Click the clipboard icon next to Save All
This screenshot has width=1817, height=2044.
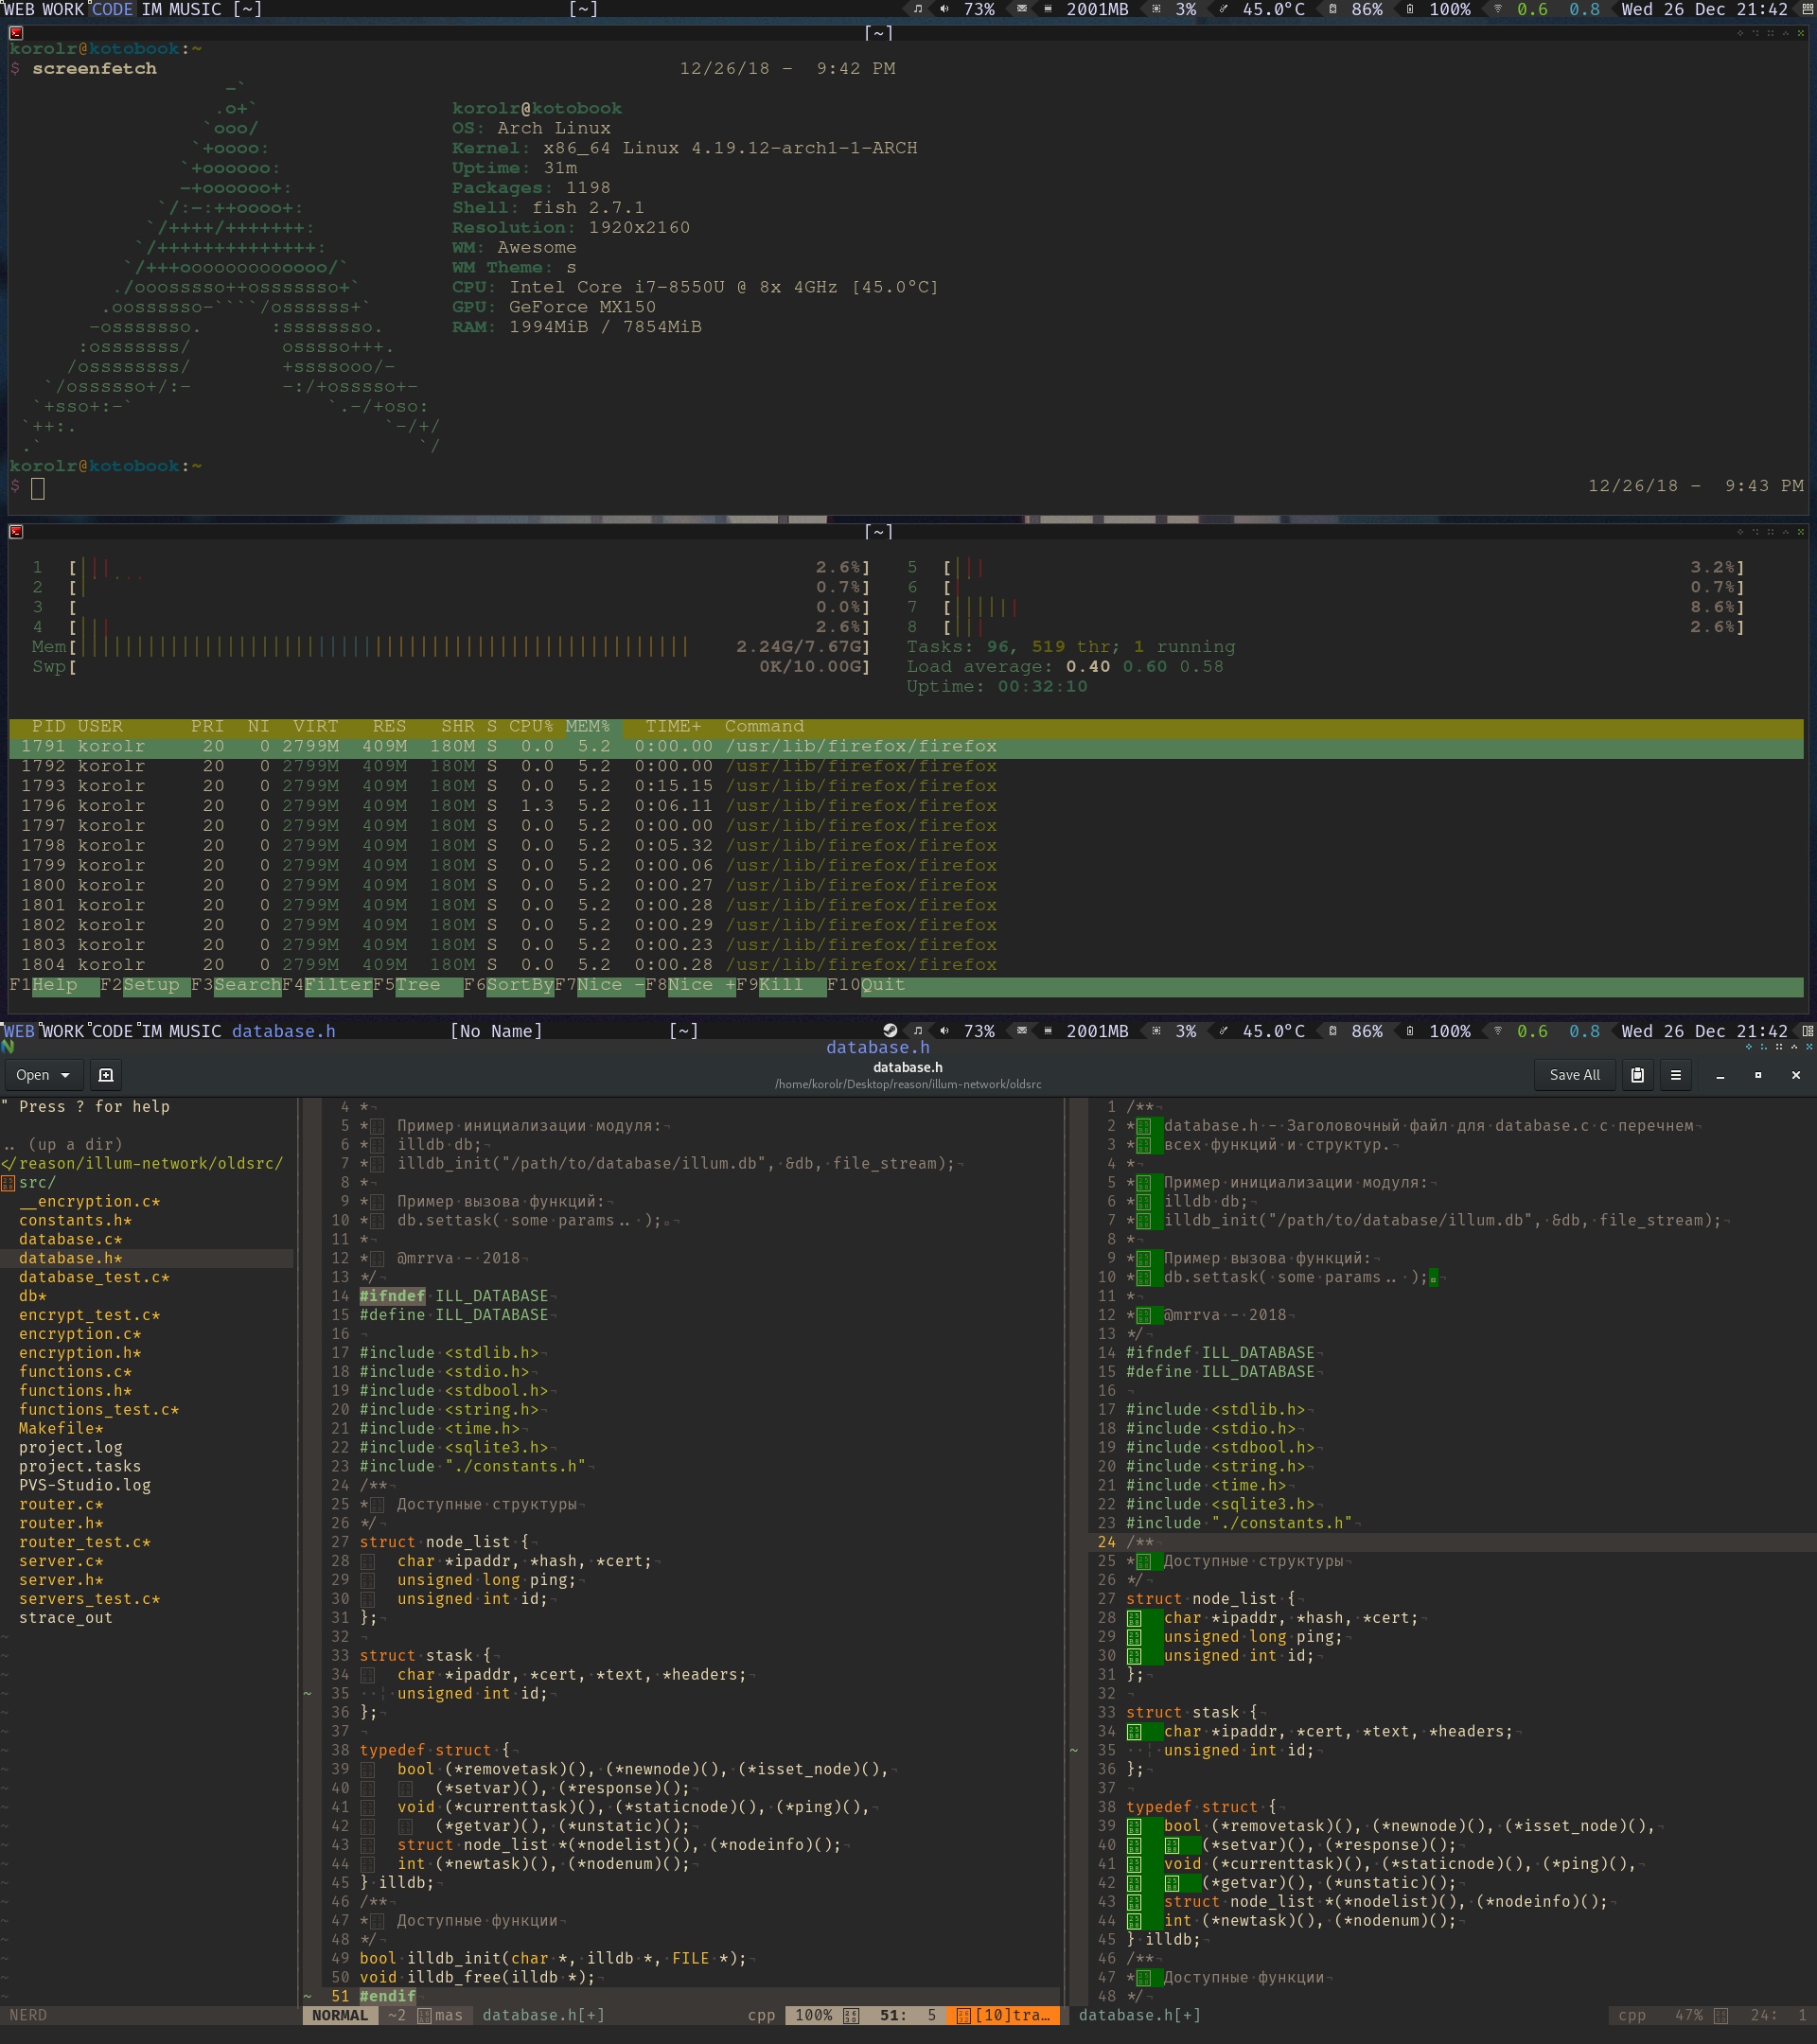[1637, 1075]
